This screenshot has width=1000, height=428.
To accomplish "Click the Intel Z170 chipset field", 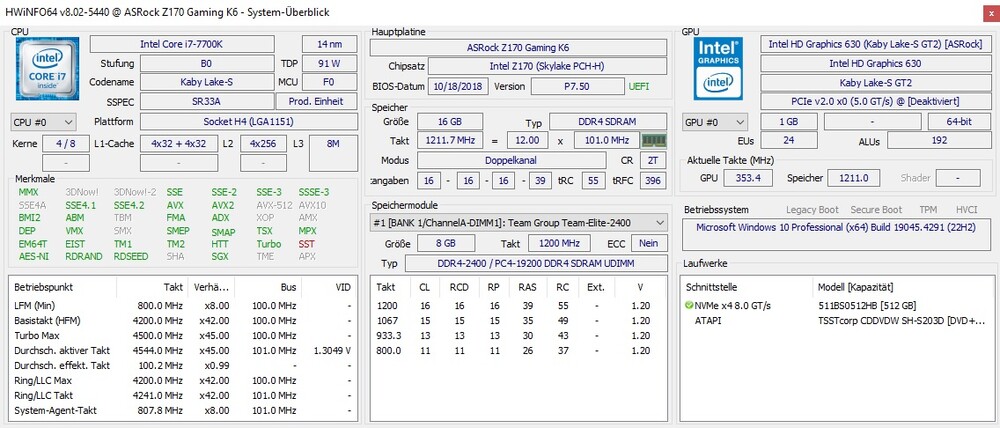I will click(x=547, y=66).
